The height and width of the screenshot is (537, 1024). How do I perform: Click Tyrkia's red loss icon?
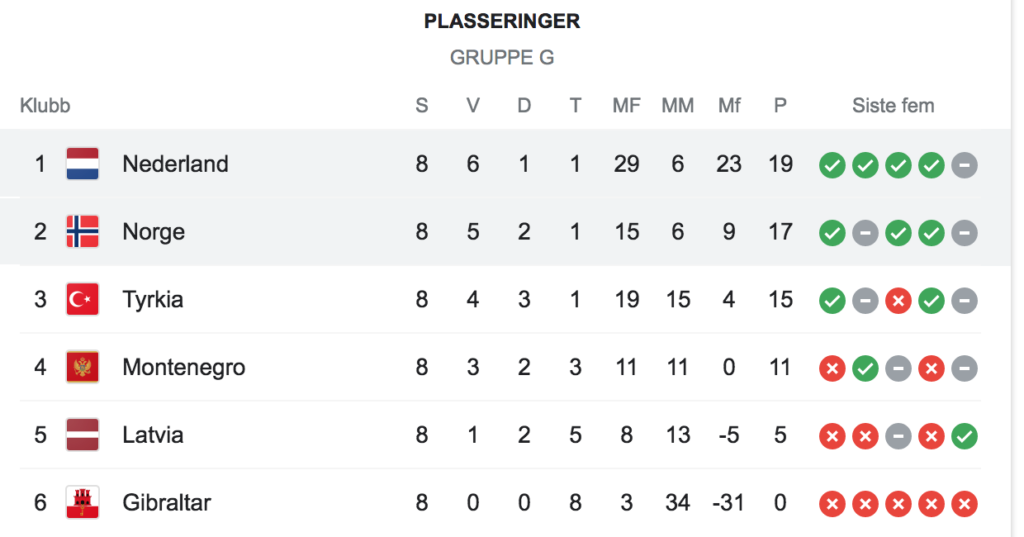click(x=898, y=300)
